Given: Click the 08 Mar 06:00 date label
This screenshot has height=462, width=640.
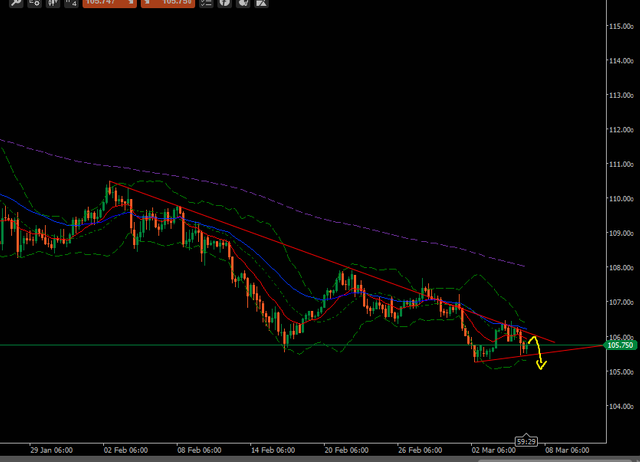Looking at the screenshot, I should pyautogui.click(x=567, y=450).
